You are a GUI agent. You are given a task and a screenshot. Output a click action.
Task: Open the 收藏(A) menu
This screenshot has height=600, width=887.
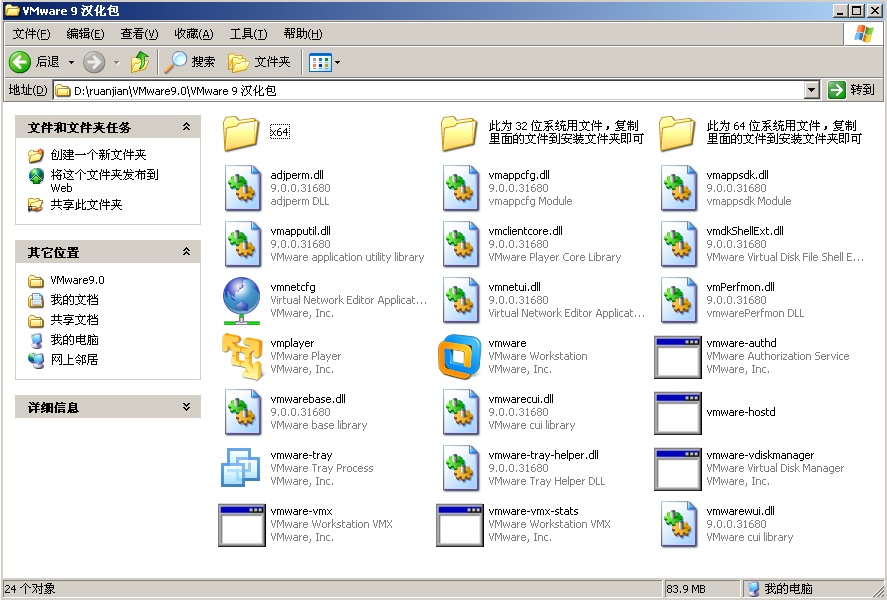coord(193,34)
